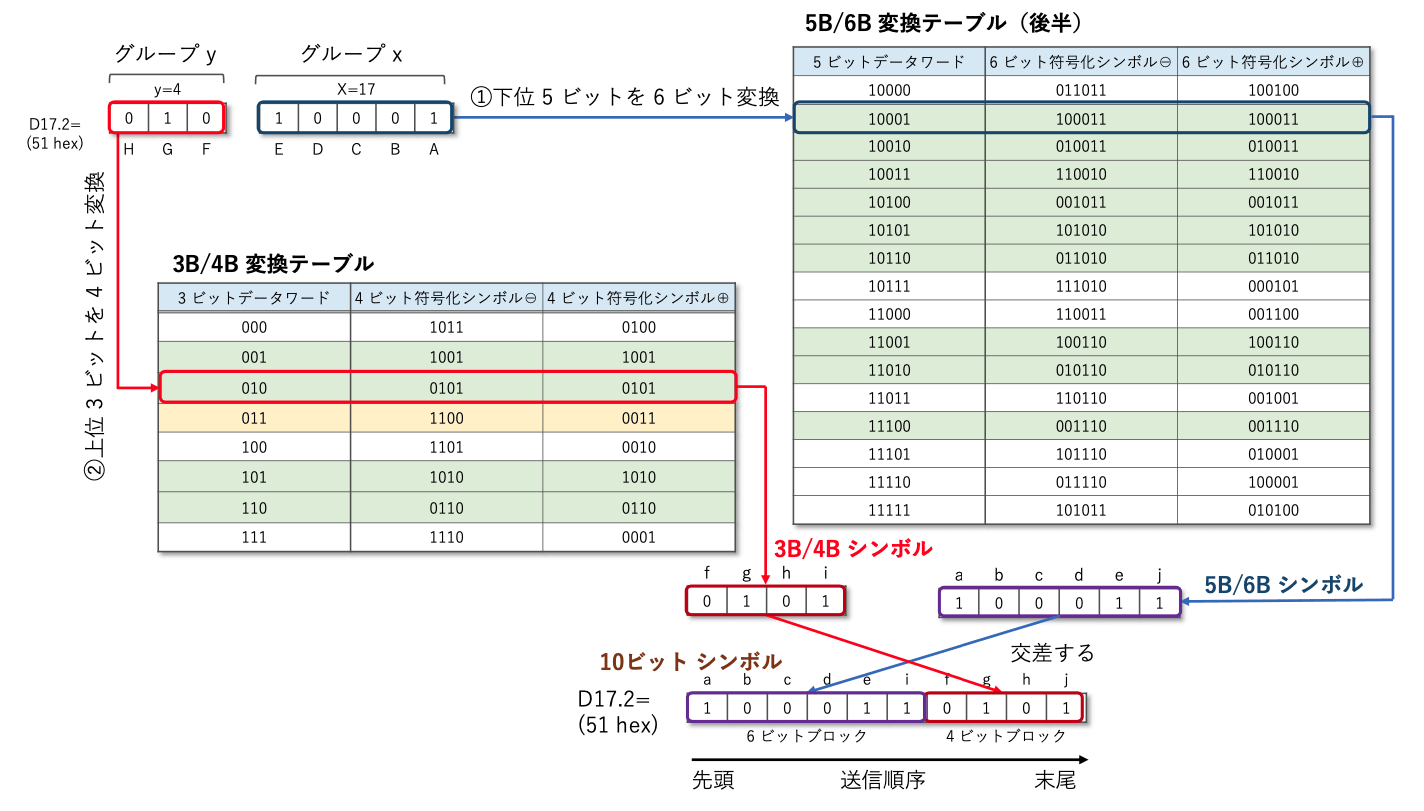This screenshot has height=811, width=1424.
Task: Click data word cell 10001 in highlighted row
Action: pos(889,119)
